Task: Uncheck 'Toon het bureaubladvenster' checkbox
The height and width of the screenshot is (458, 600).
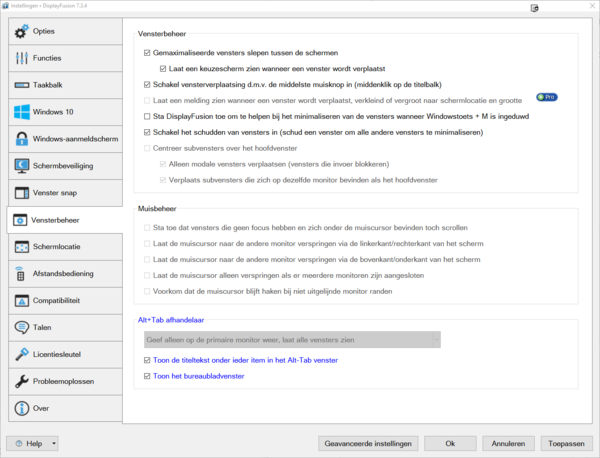Action: click(149, 376)
